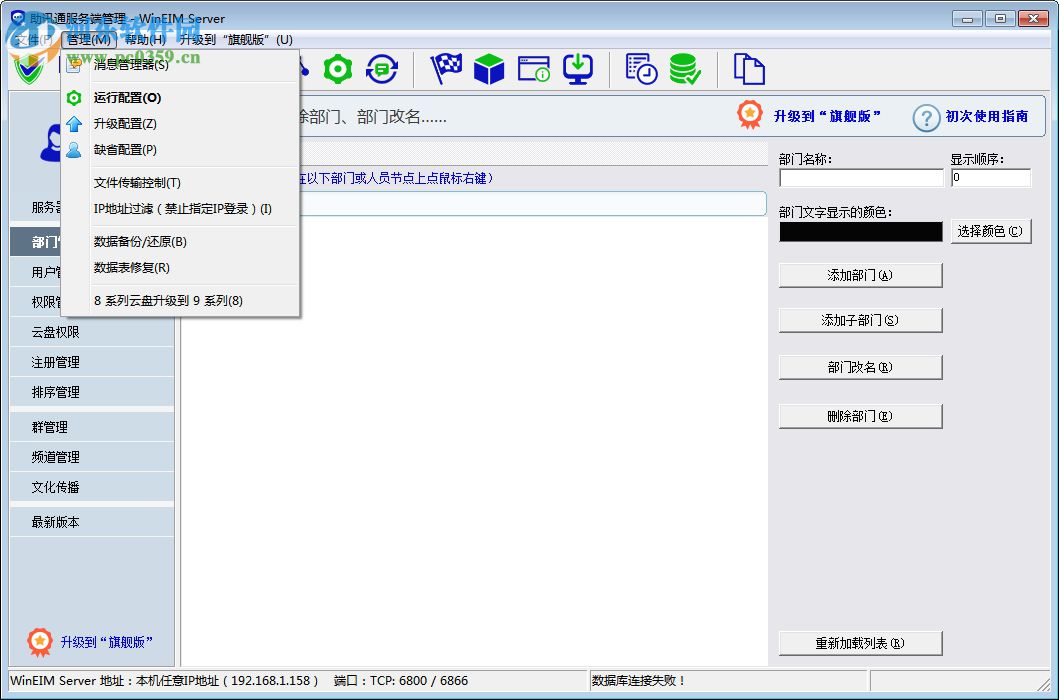The image size is (1059, 700).
Task: Select 消息管理器(S) from the open menu
Action: coord(128,63)
